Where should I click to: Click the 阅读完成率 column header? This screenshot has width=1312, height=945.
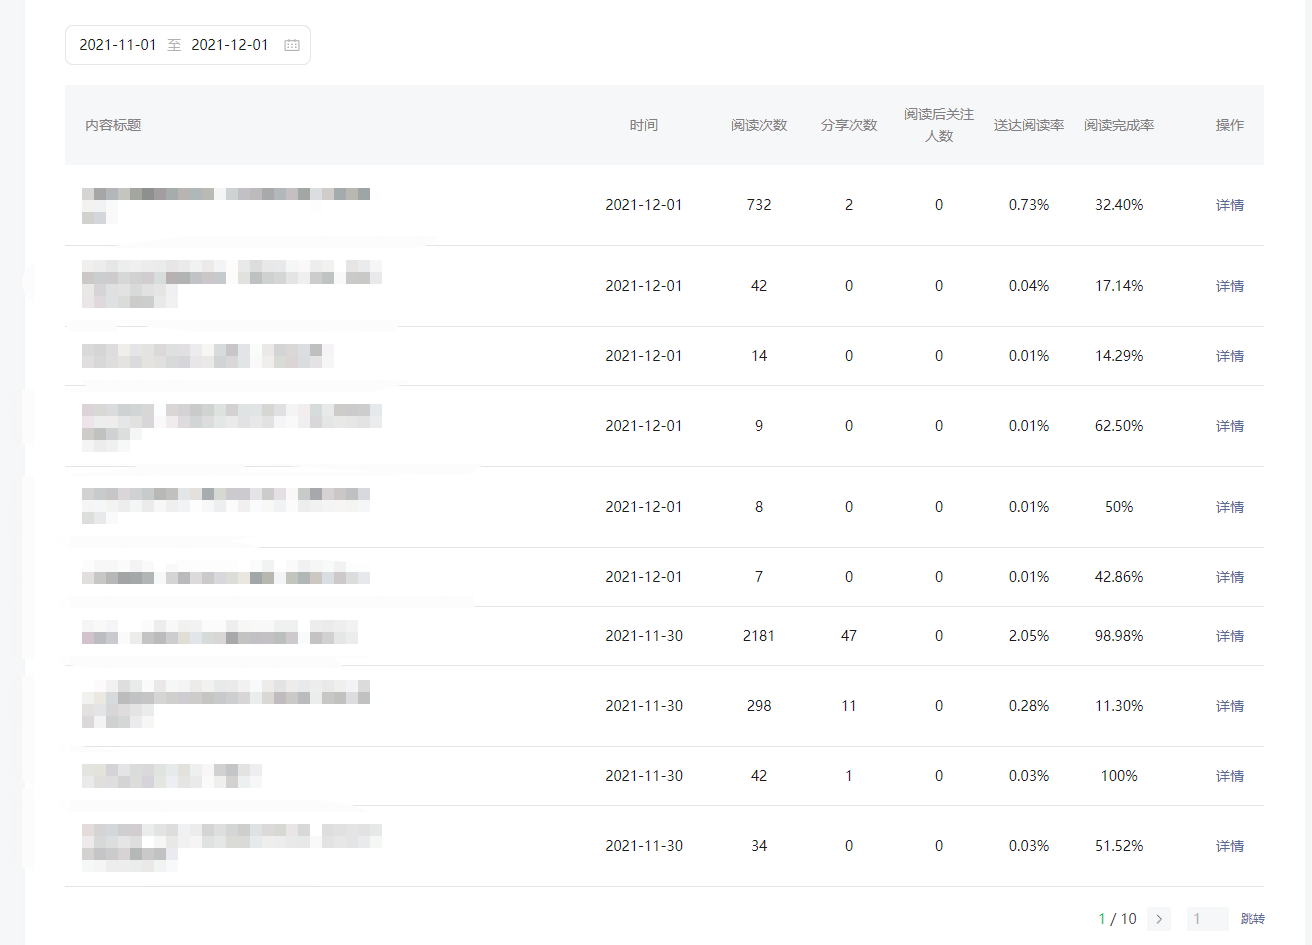click(x=1119, y=125)
